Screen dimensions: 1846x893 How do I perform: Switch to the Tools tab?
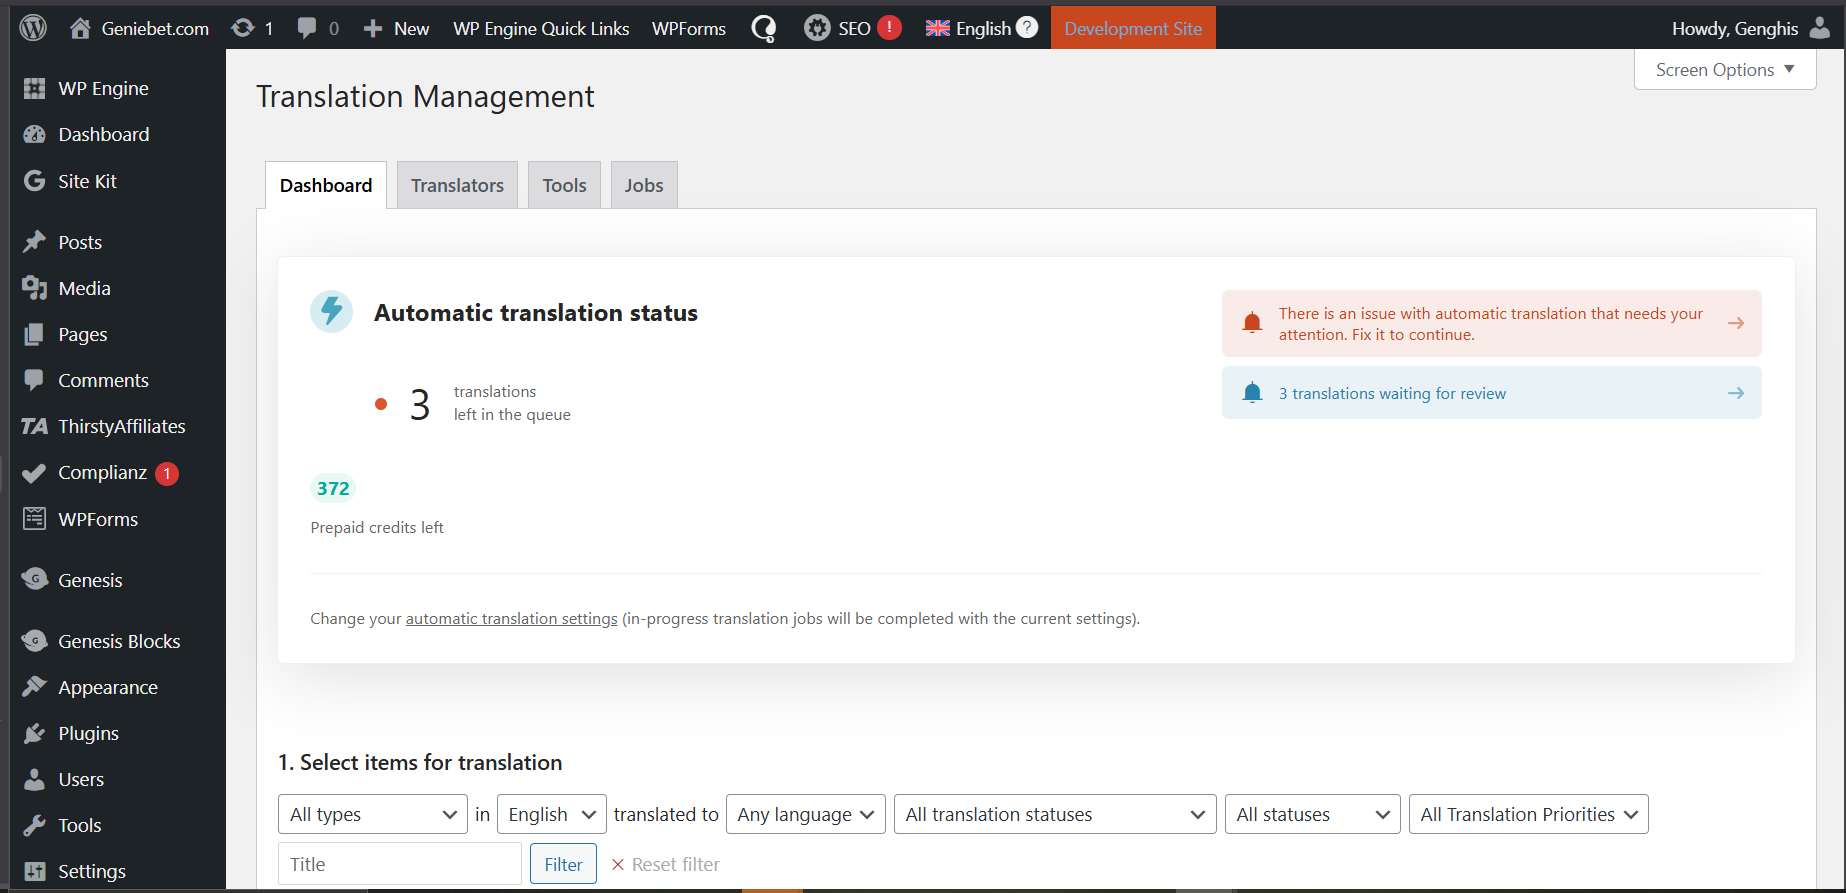tap(564, 185)
